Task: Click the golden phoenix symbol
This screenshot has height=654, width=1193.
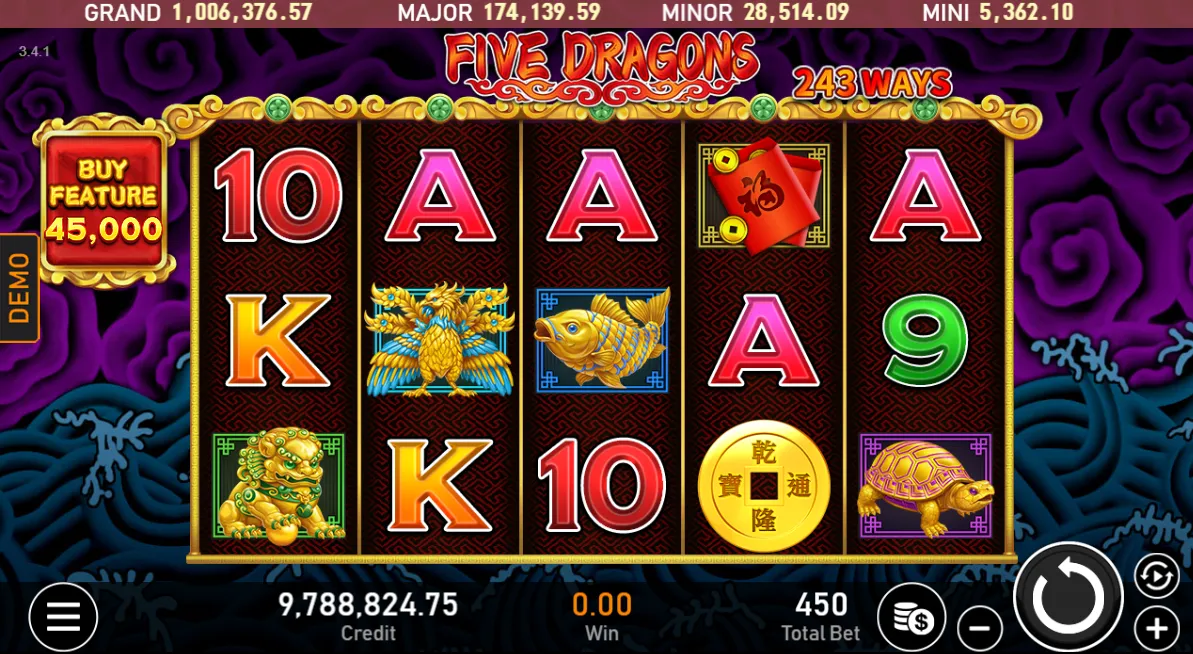Action: pyautogui.click(x=440, y=340)
